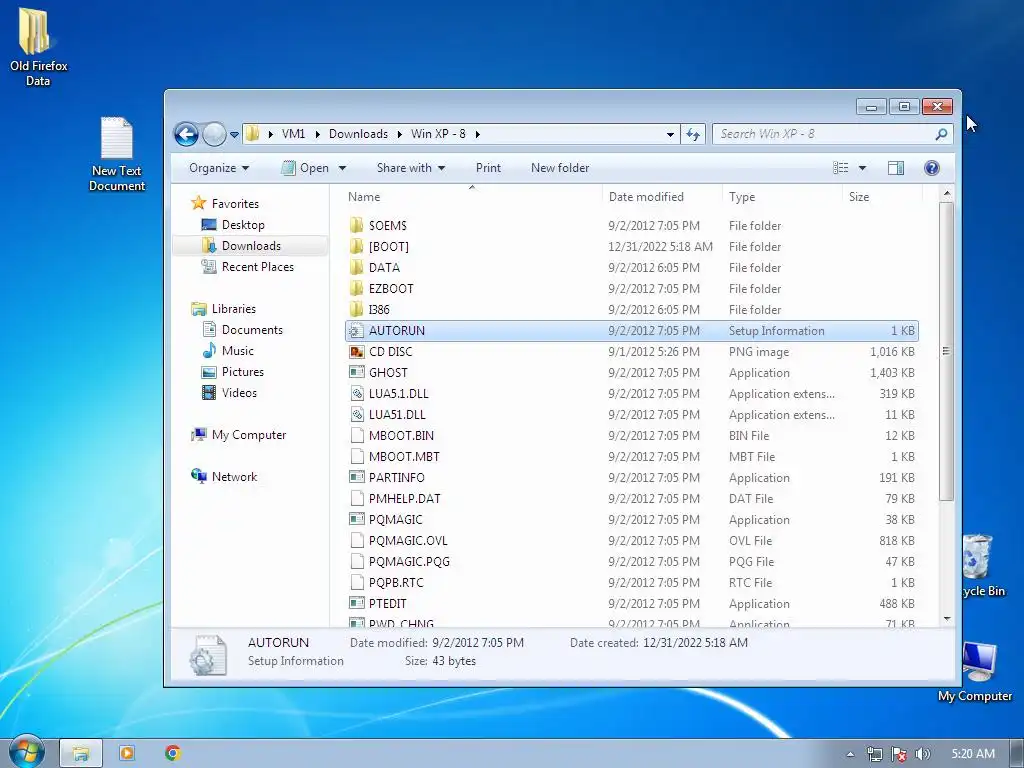
Task: Select My Computer in the navigation pane
Action: (x=248, y=435)
